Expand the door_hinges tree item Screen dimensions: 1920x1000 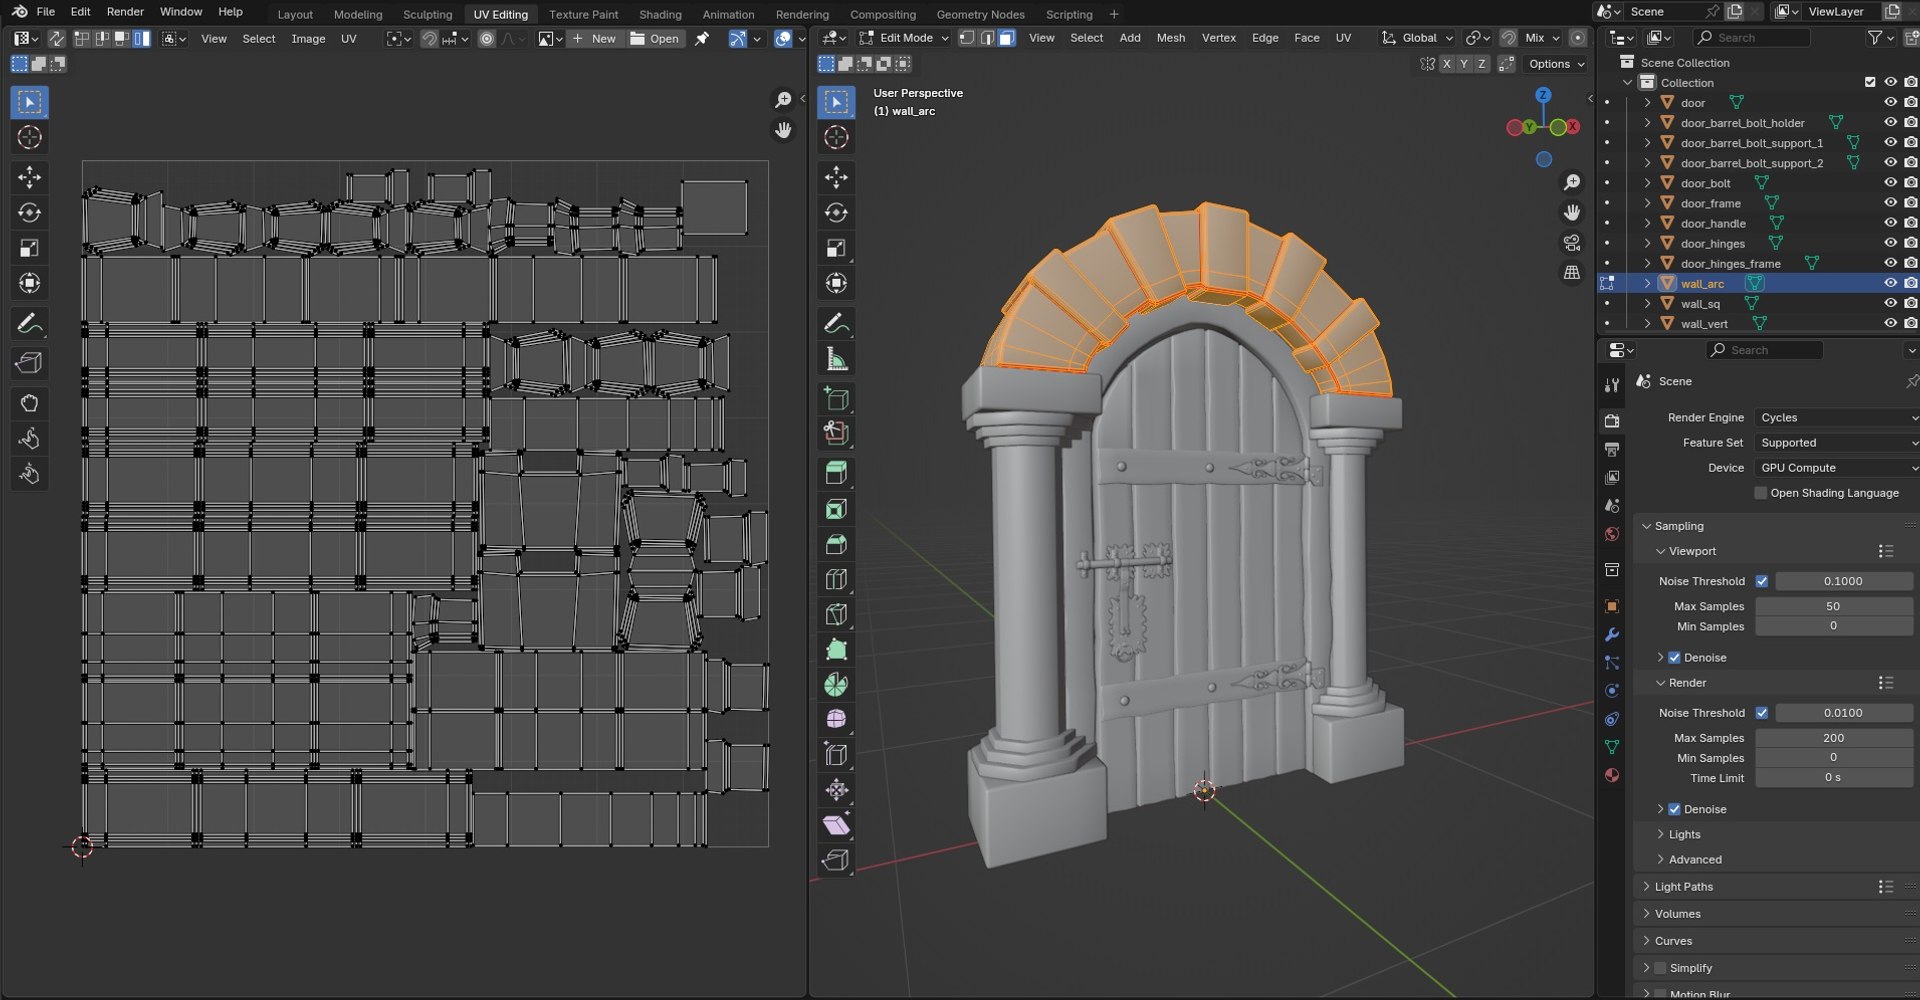click(x=1647, y=243)
